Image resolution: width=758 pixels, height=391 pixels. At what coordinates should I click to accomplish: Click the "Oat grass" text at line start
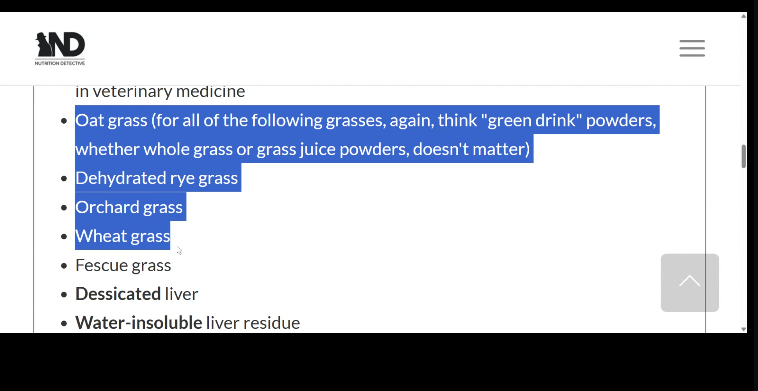point(111,120)
